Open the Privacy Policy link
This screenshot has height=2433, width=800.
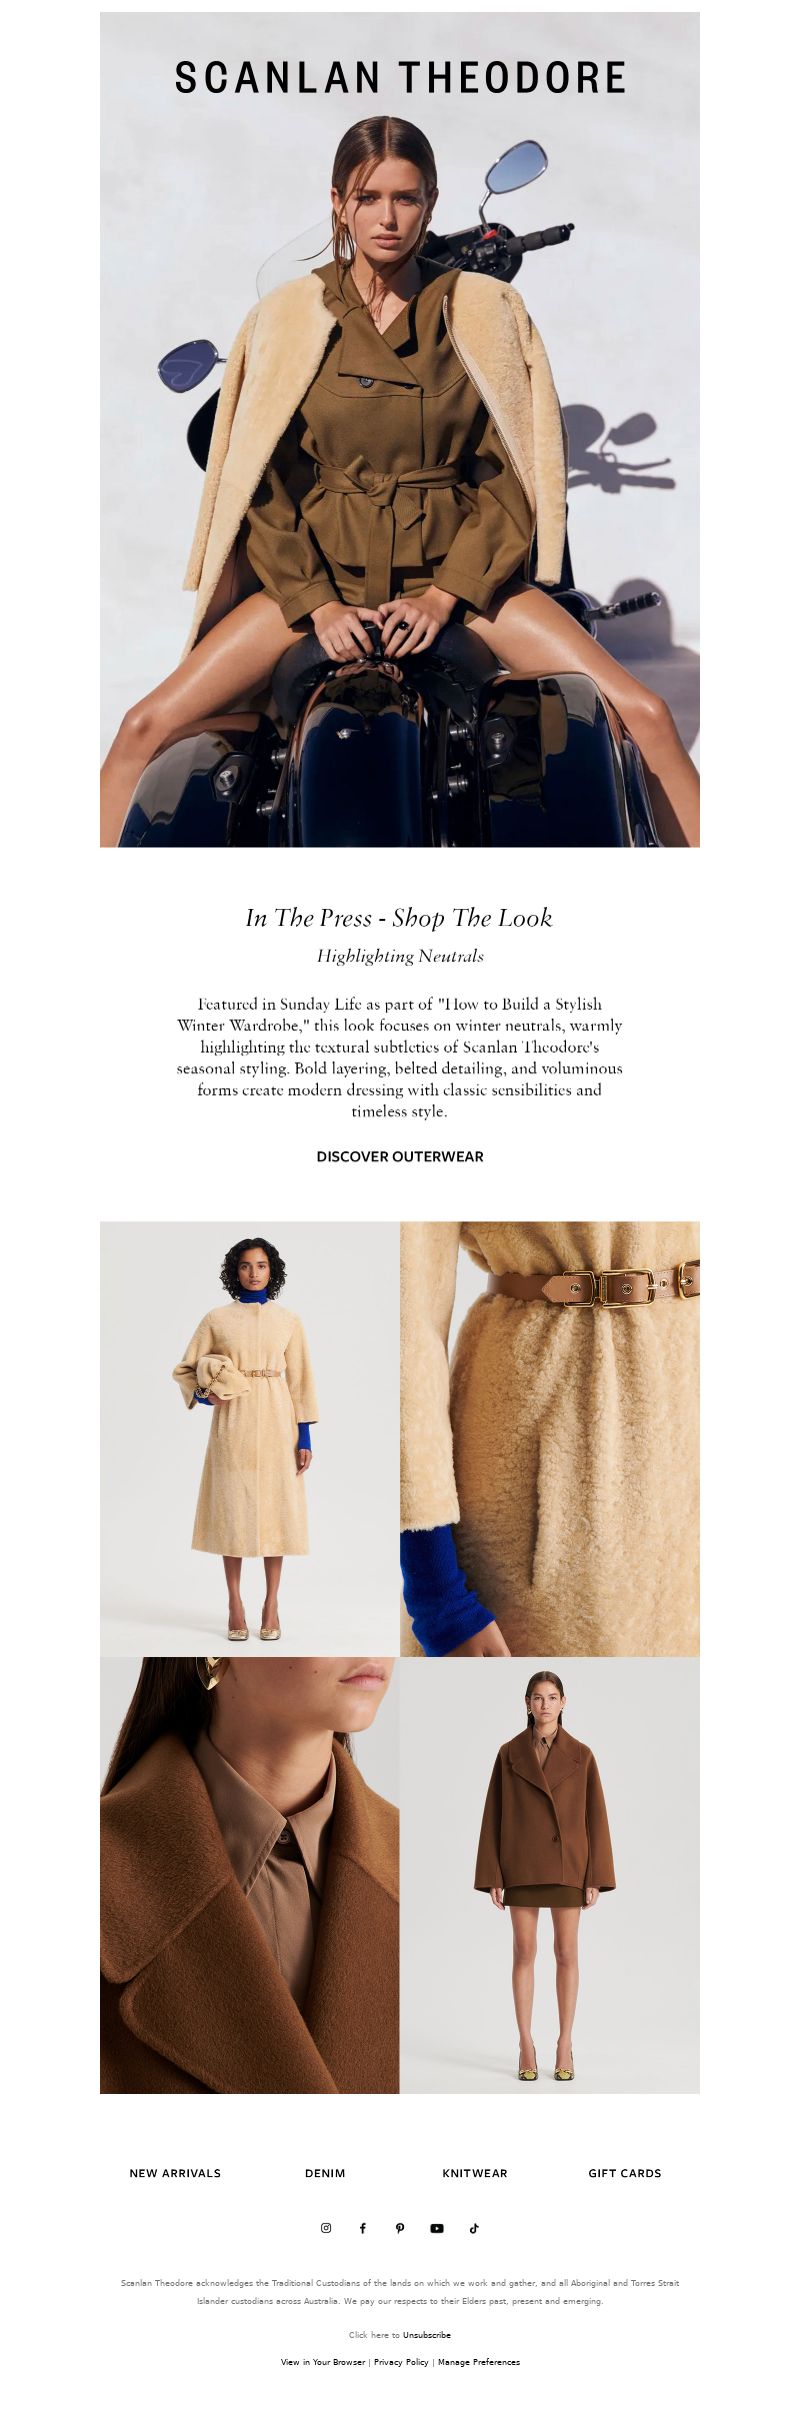(401, 2362)
